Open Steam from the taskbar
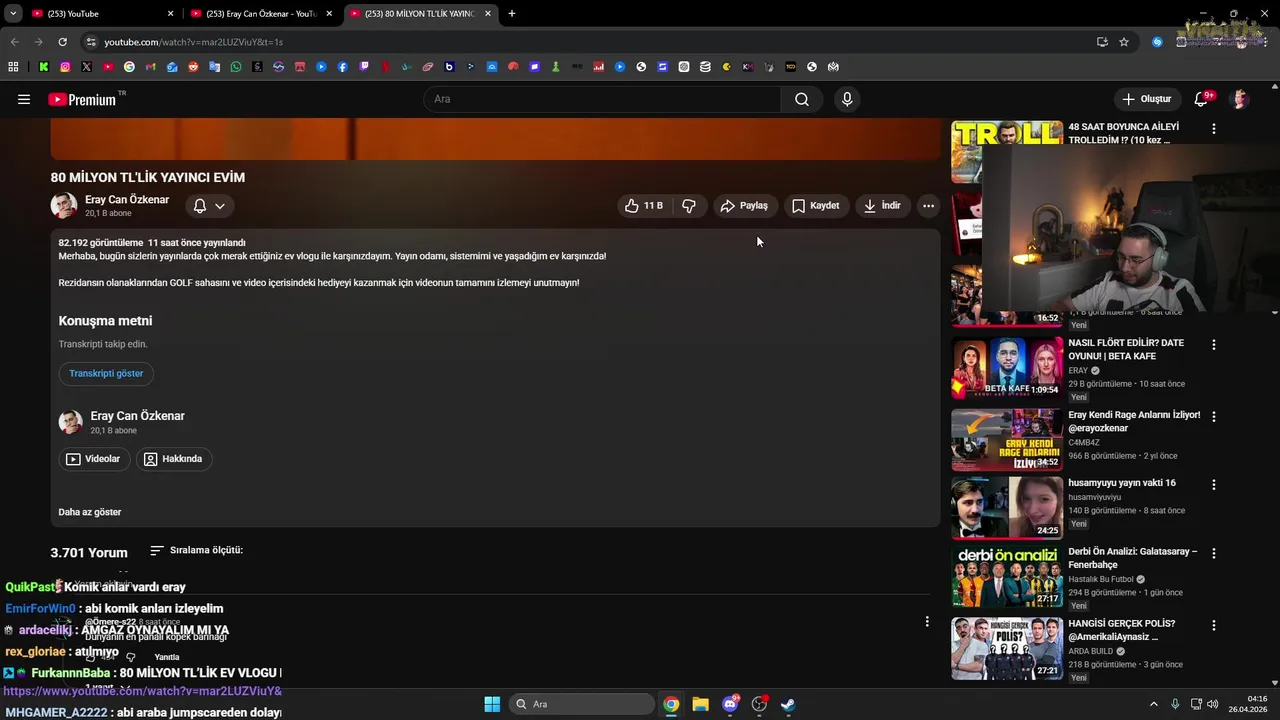The image size is (1280, 720). coord(788,704)
